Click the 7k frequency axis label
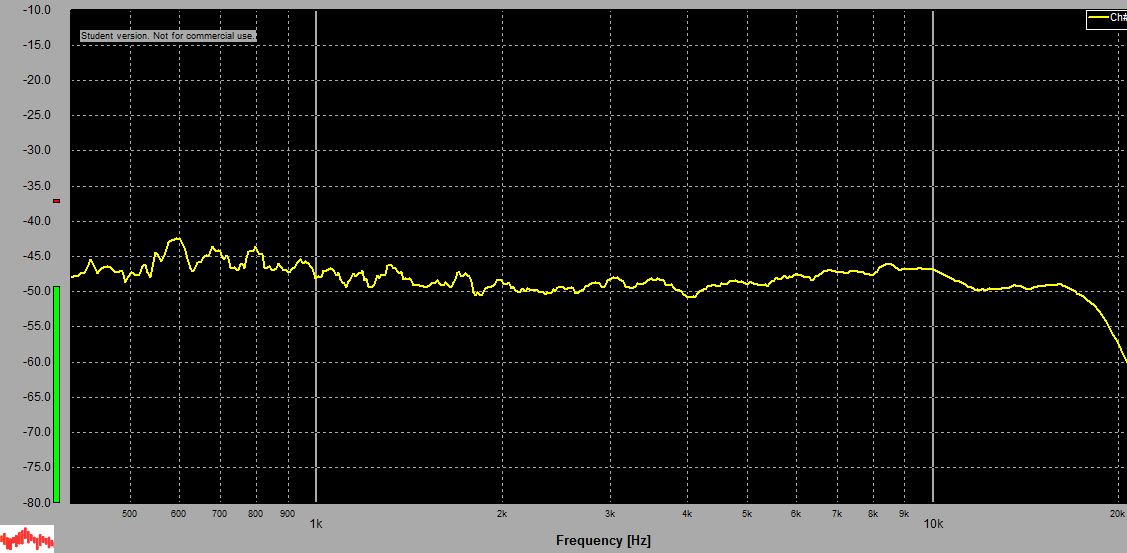1127x553 pixels. (837, 513)
